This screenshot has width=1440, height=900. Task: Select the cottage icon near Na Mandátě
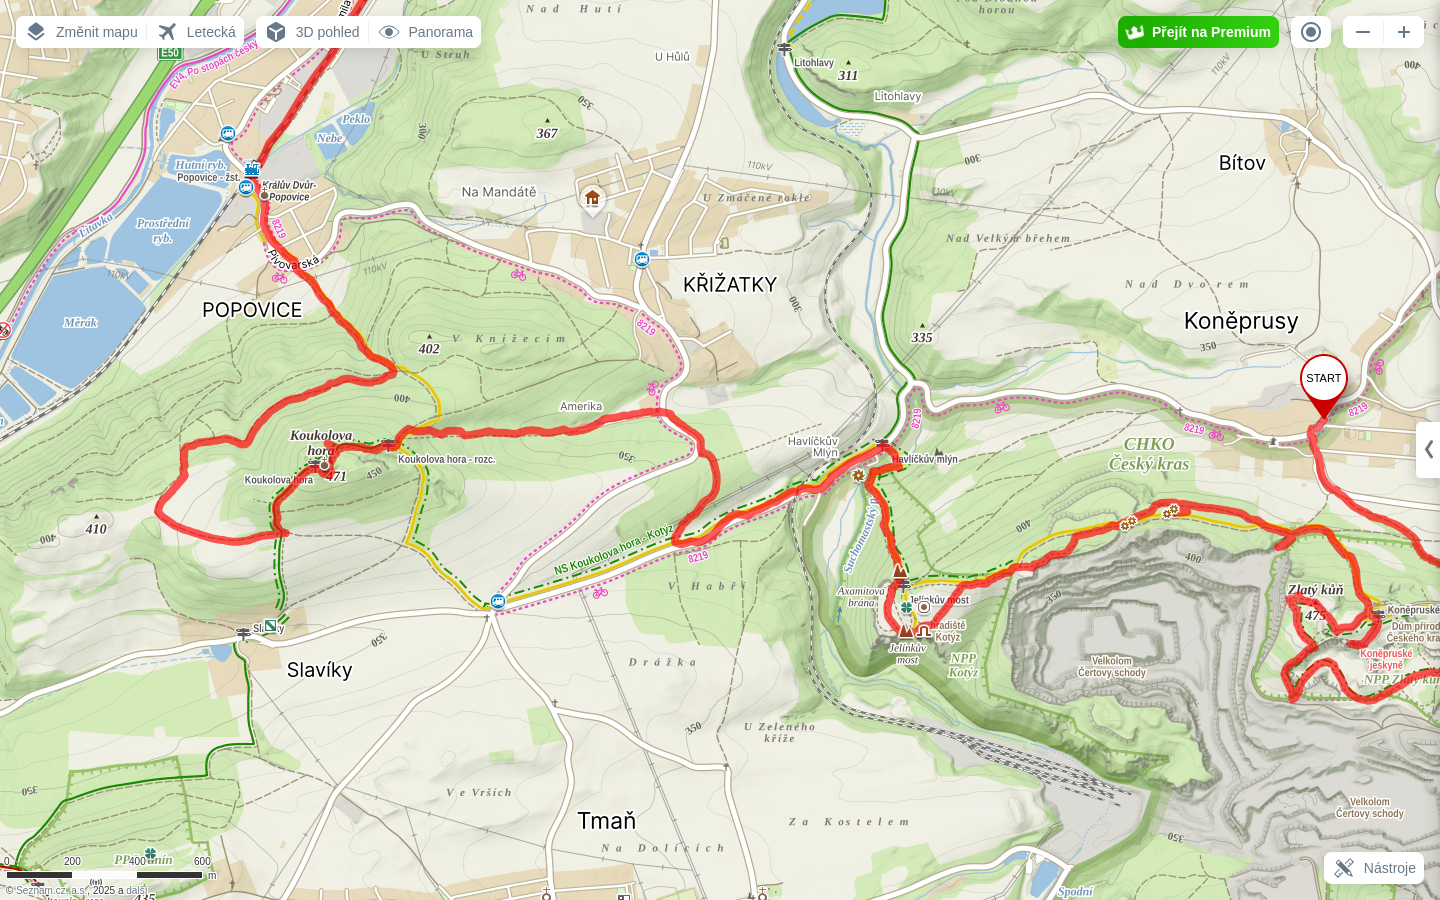[x=593, y=199]
